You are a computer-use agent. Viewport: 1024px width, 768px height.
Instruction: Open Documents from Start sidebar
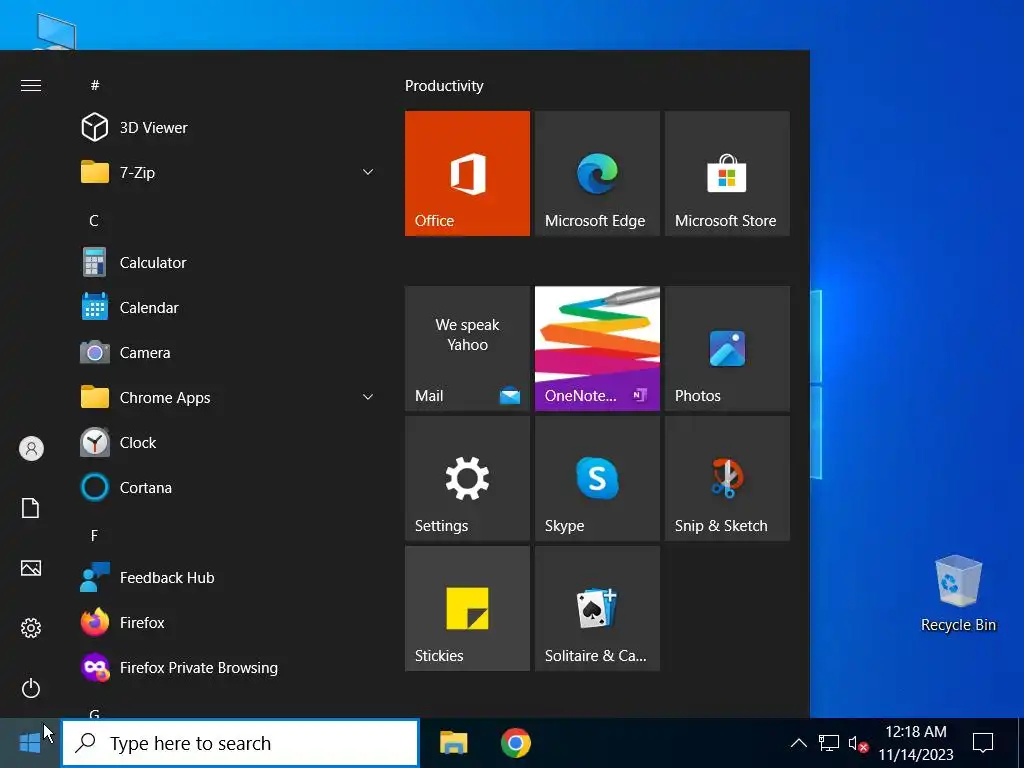[x=31, y=508]
